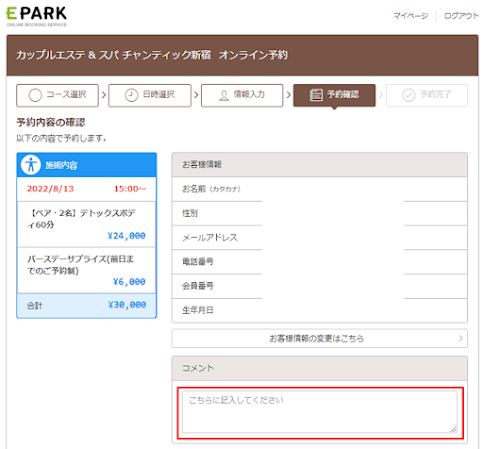Go to the 日時選択 step tab

coord(150,95)
